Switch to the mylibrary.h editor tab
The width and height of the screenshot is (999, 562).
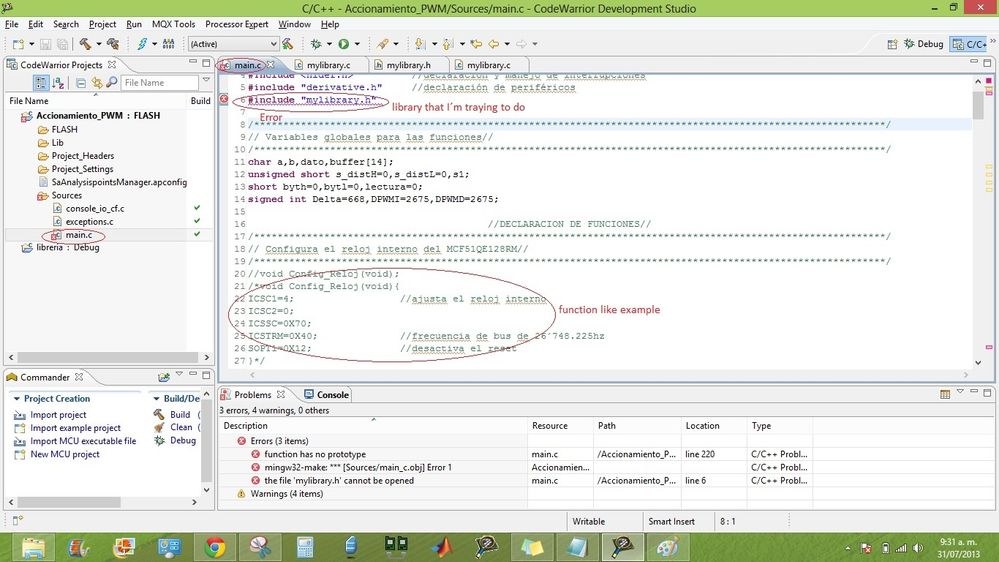408,65
